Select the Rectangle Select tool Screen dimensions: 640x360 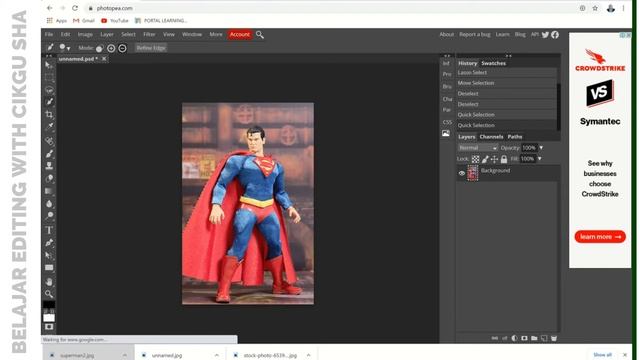point(49,78)
